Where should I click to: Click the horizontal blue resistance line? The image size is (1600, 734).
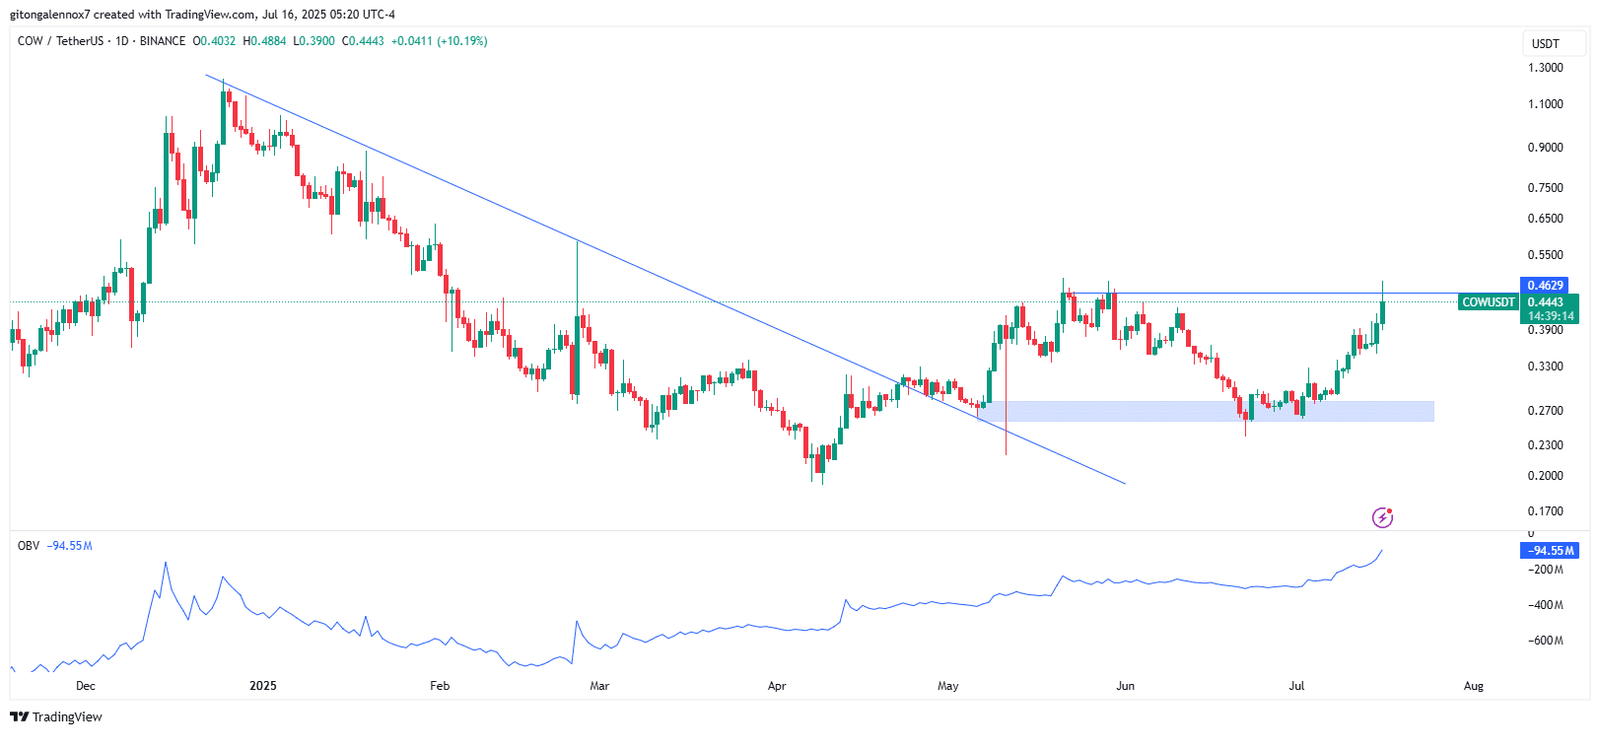[1250, 294]
